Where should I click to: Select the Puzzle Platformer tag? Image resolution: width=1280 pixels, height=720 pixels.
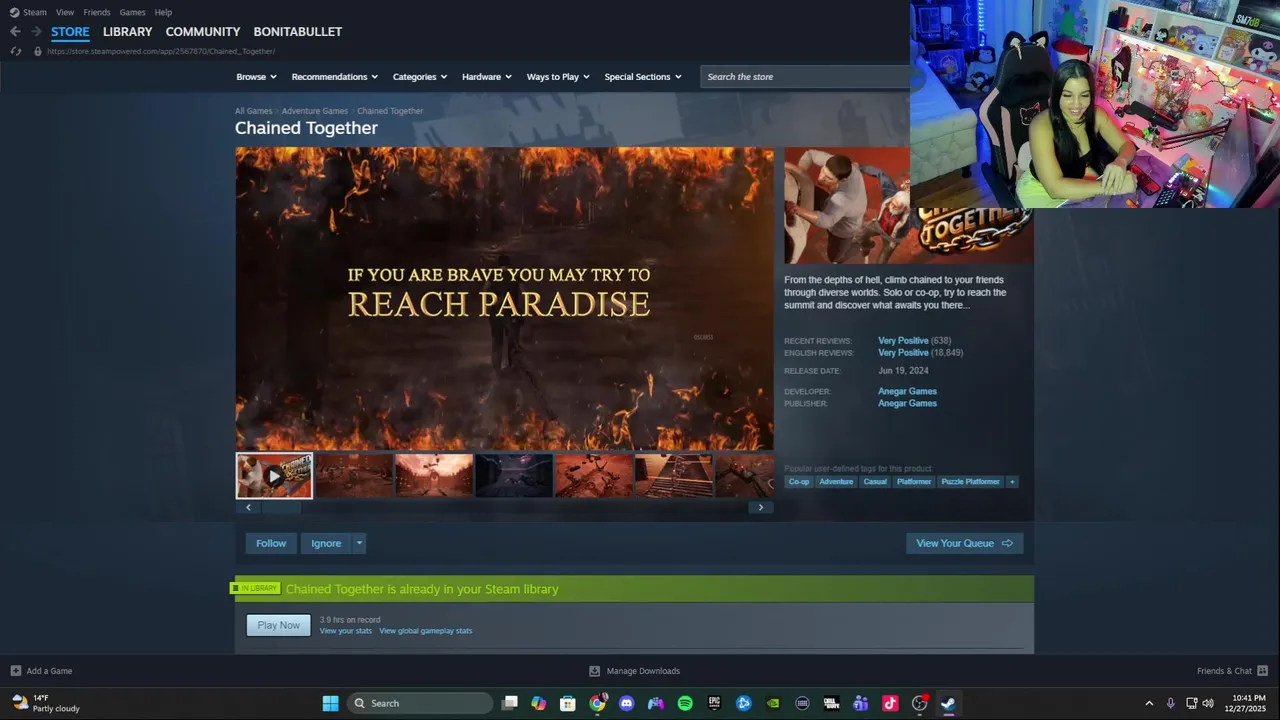(x=970, y=482)
